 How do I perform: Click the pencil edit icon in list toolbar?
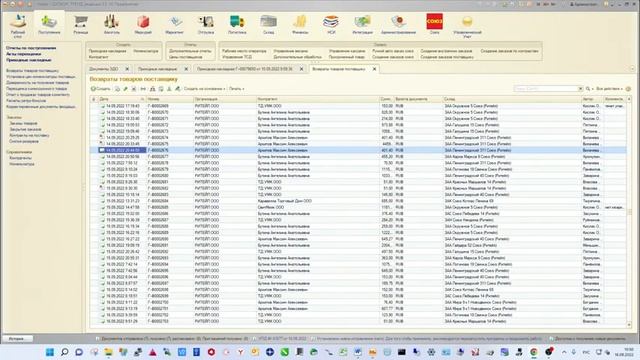click(125, 89)
